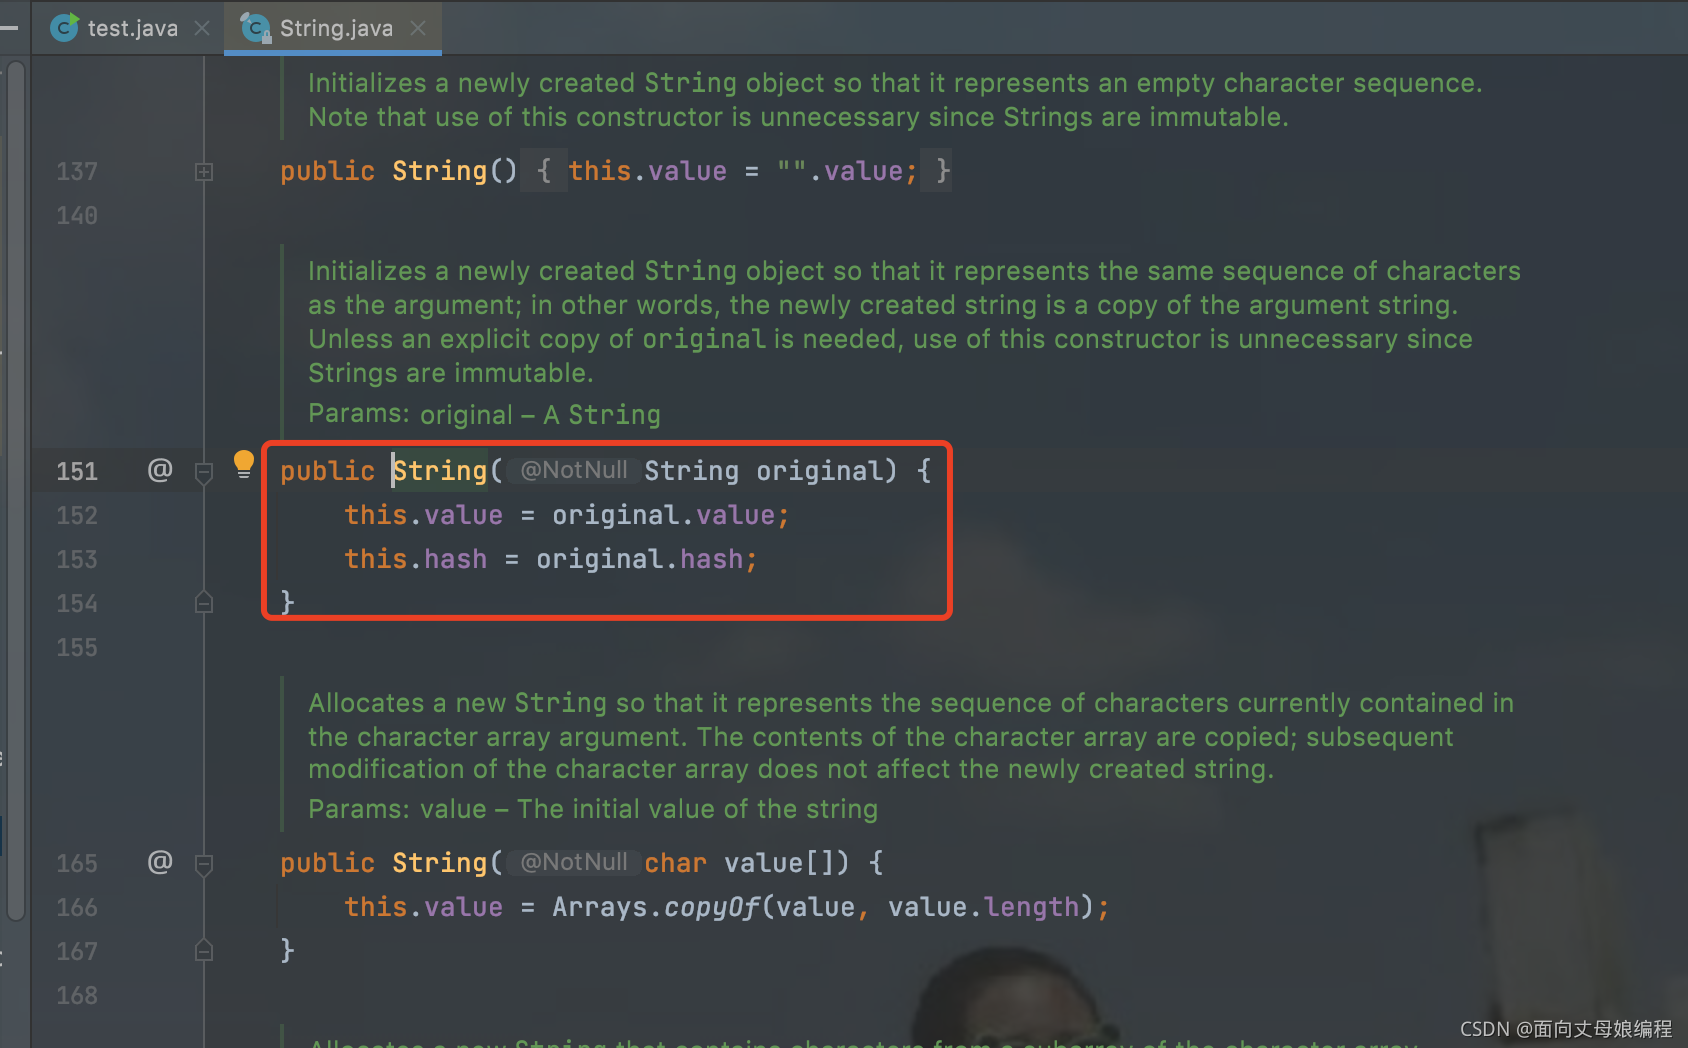Click the @NotNull inlay hint on line 165
The height and width of the screenshot is (1048, 1688).
tap(574, 862)
